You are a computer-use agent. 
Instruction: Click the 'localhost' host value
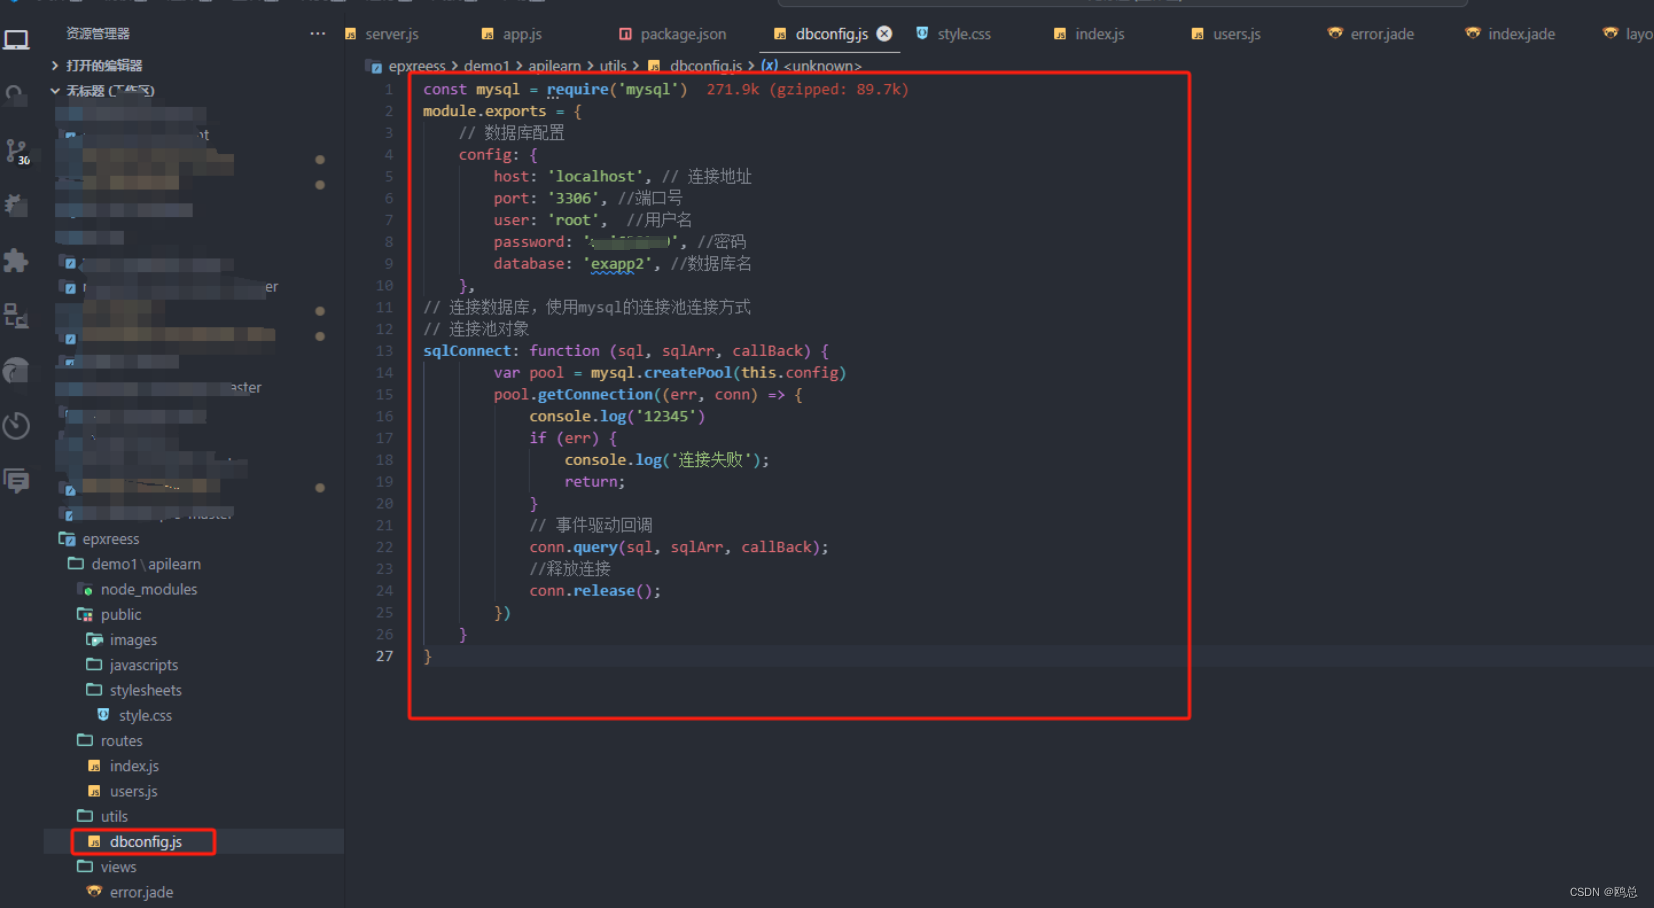pos(599,176)
